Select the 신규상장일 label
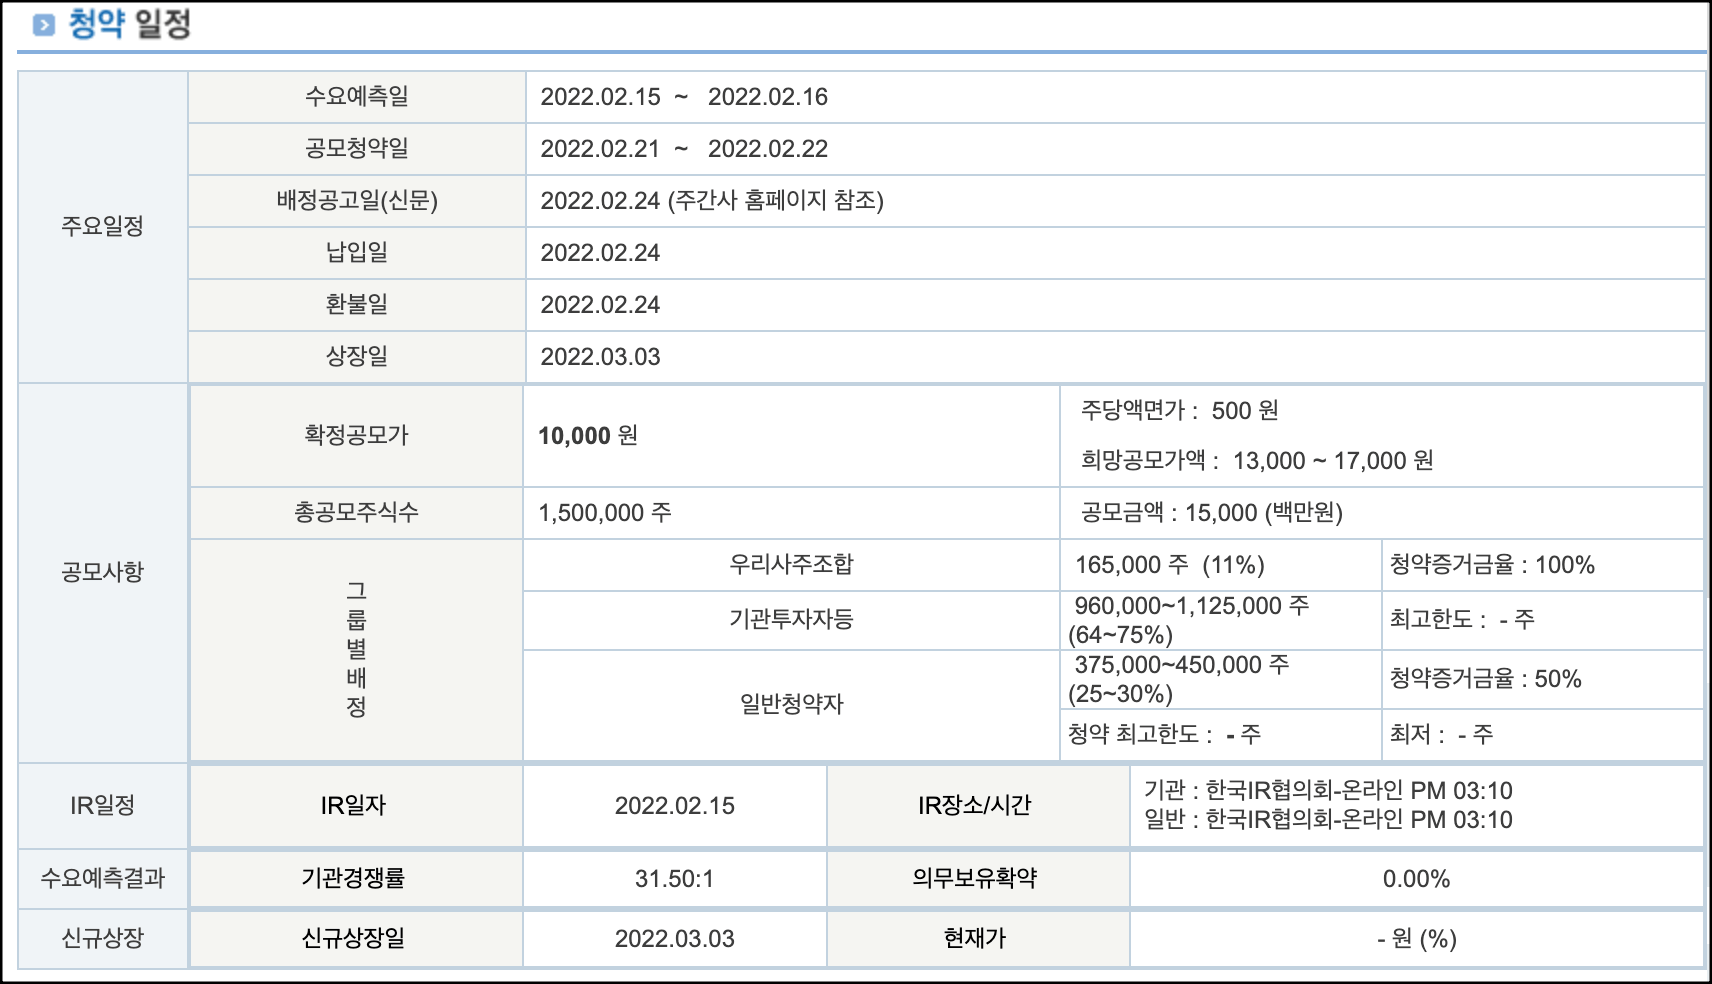This screenshot has height=984, width=1712. (353, 939)
